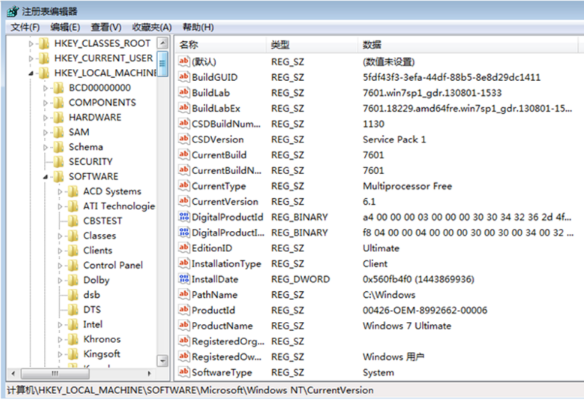Click the tree pane horizontal scrollbar thumb
This screenshot has height=401, width=584.
[55, 373]
